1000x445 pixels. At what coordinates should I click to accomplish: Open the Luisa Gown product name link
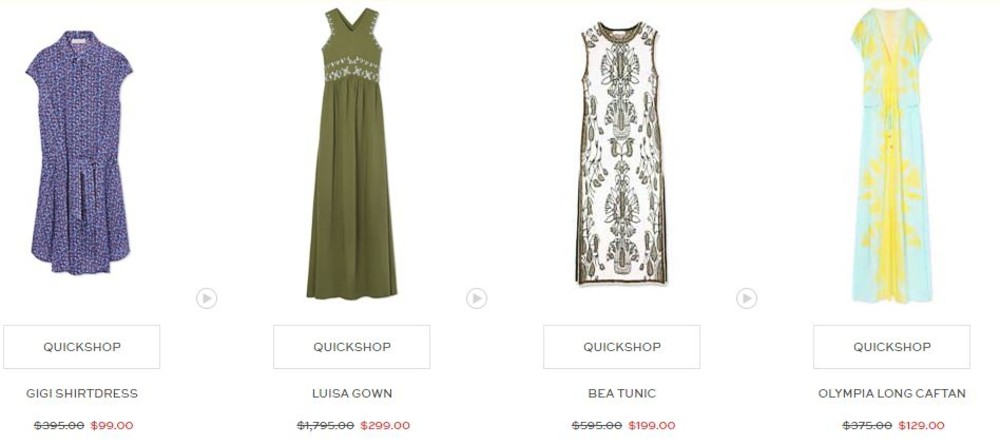click(352, 393)
